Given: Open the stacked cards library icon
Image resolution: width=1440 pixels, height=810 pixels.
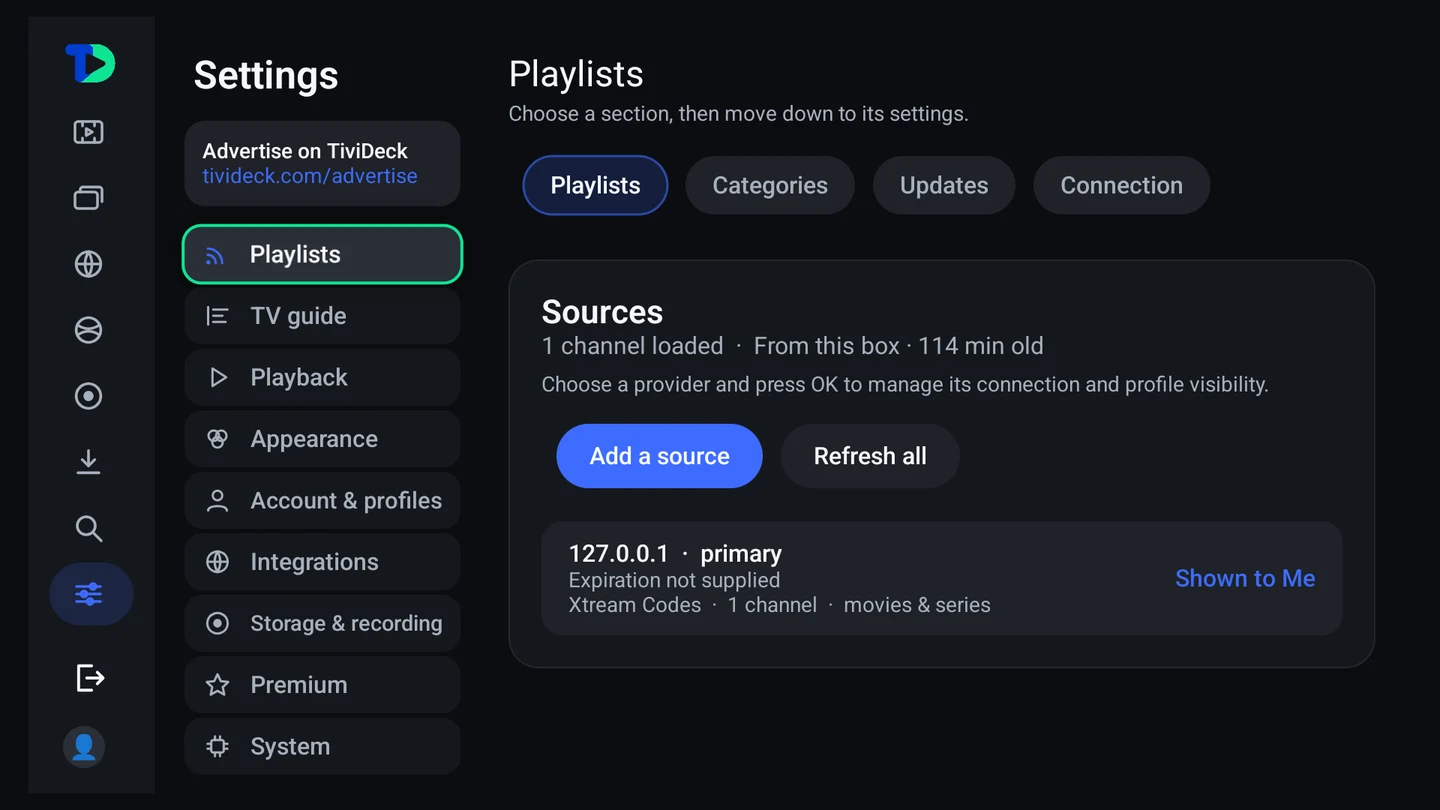Looking at the screenshot, I should pos(89,198).
